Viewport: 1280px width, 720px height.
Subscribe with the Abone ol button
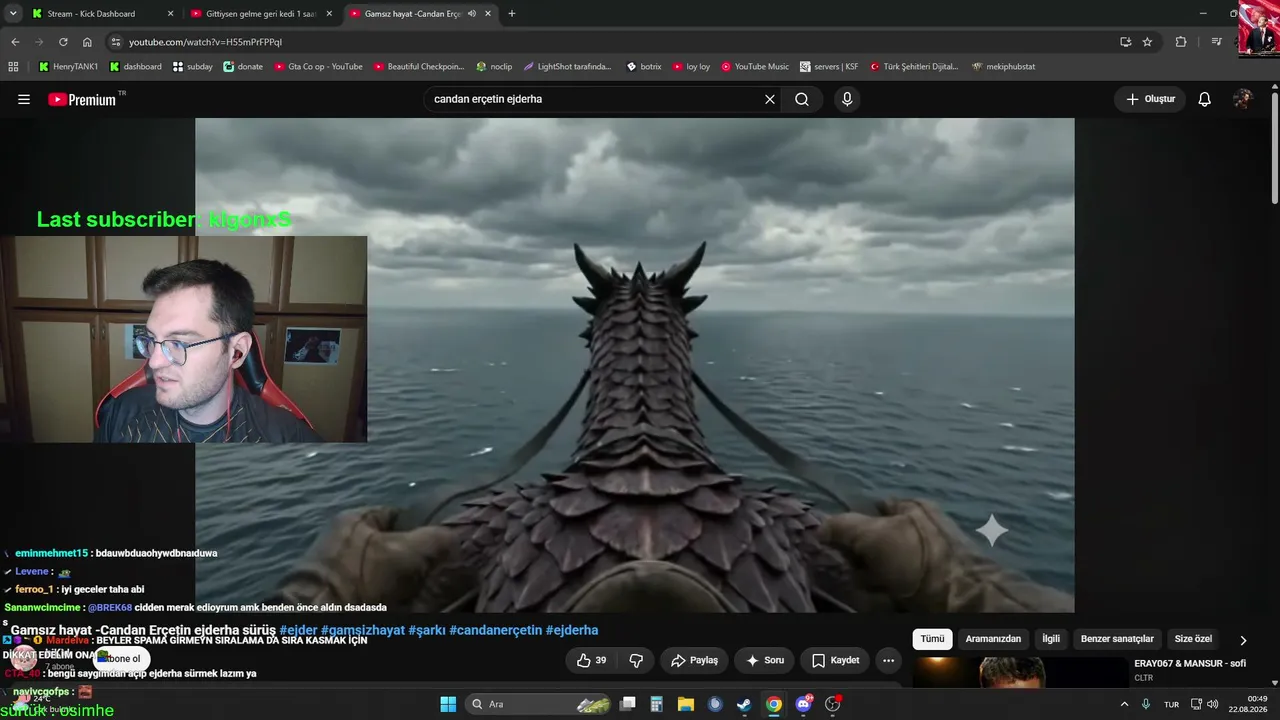(x=122, y=659)
